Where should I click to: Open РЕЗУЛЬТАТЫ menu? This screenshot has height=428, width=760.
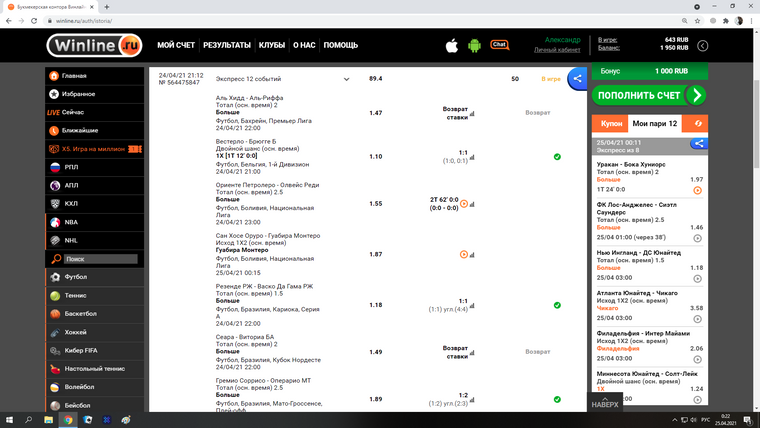point(227,45)
